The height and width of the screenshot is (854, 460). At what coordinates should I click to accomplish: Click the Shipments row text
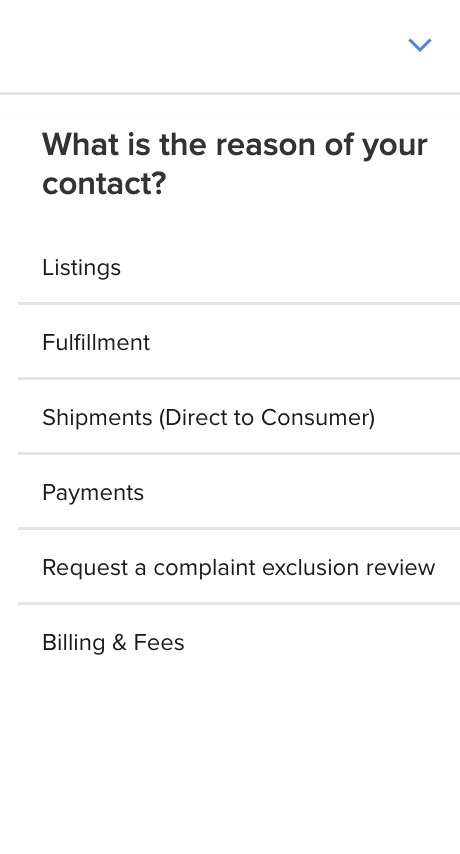[x=208, y=418]
